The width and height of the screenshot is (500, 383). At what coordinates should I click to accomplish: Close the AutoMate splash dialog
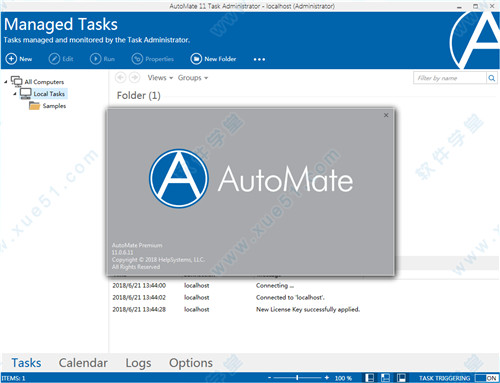click(386, 115)
